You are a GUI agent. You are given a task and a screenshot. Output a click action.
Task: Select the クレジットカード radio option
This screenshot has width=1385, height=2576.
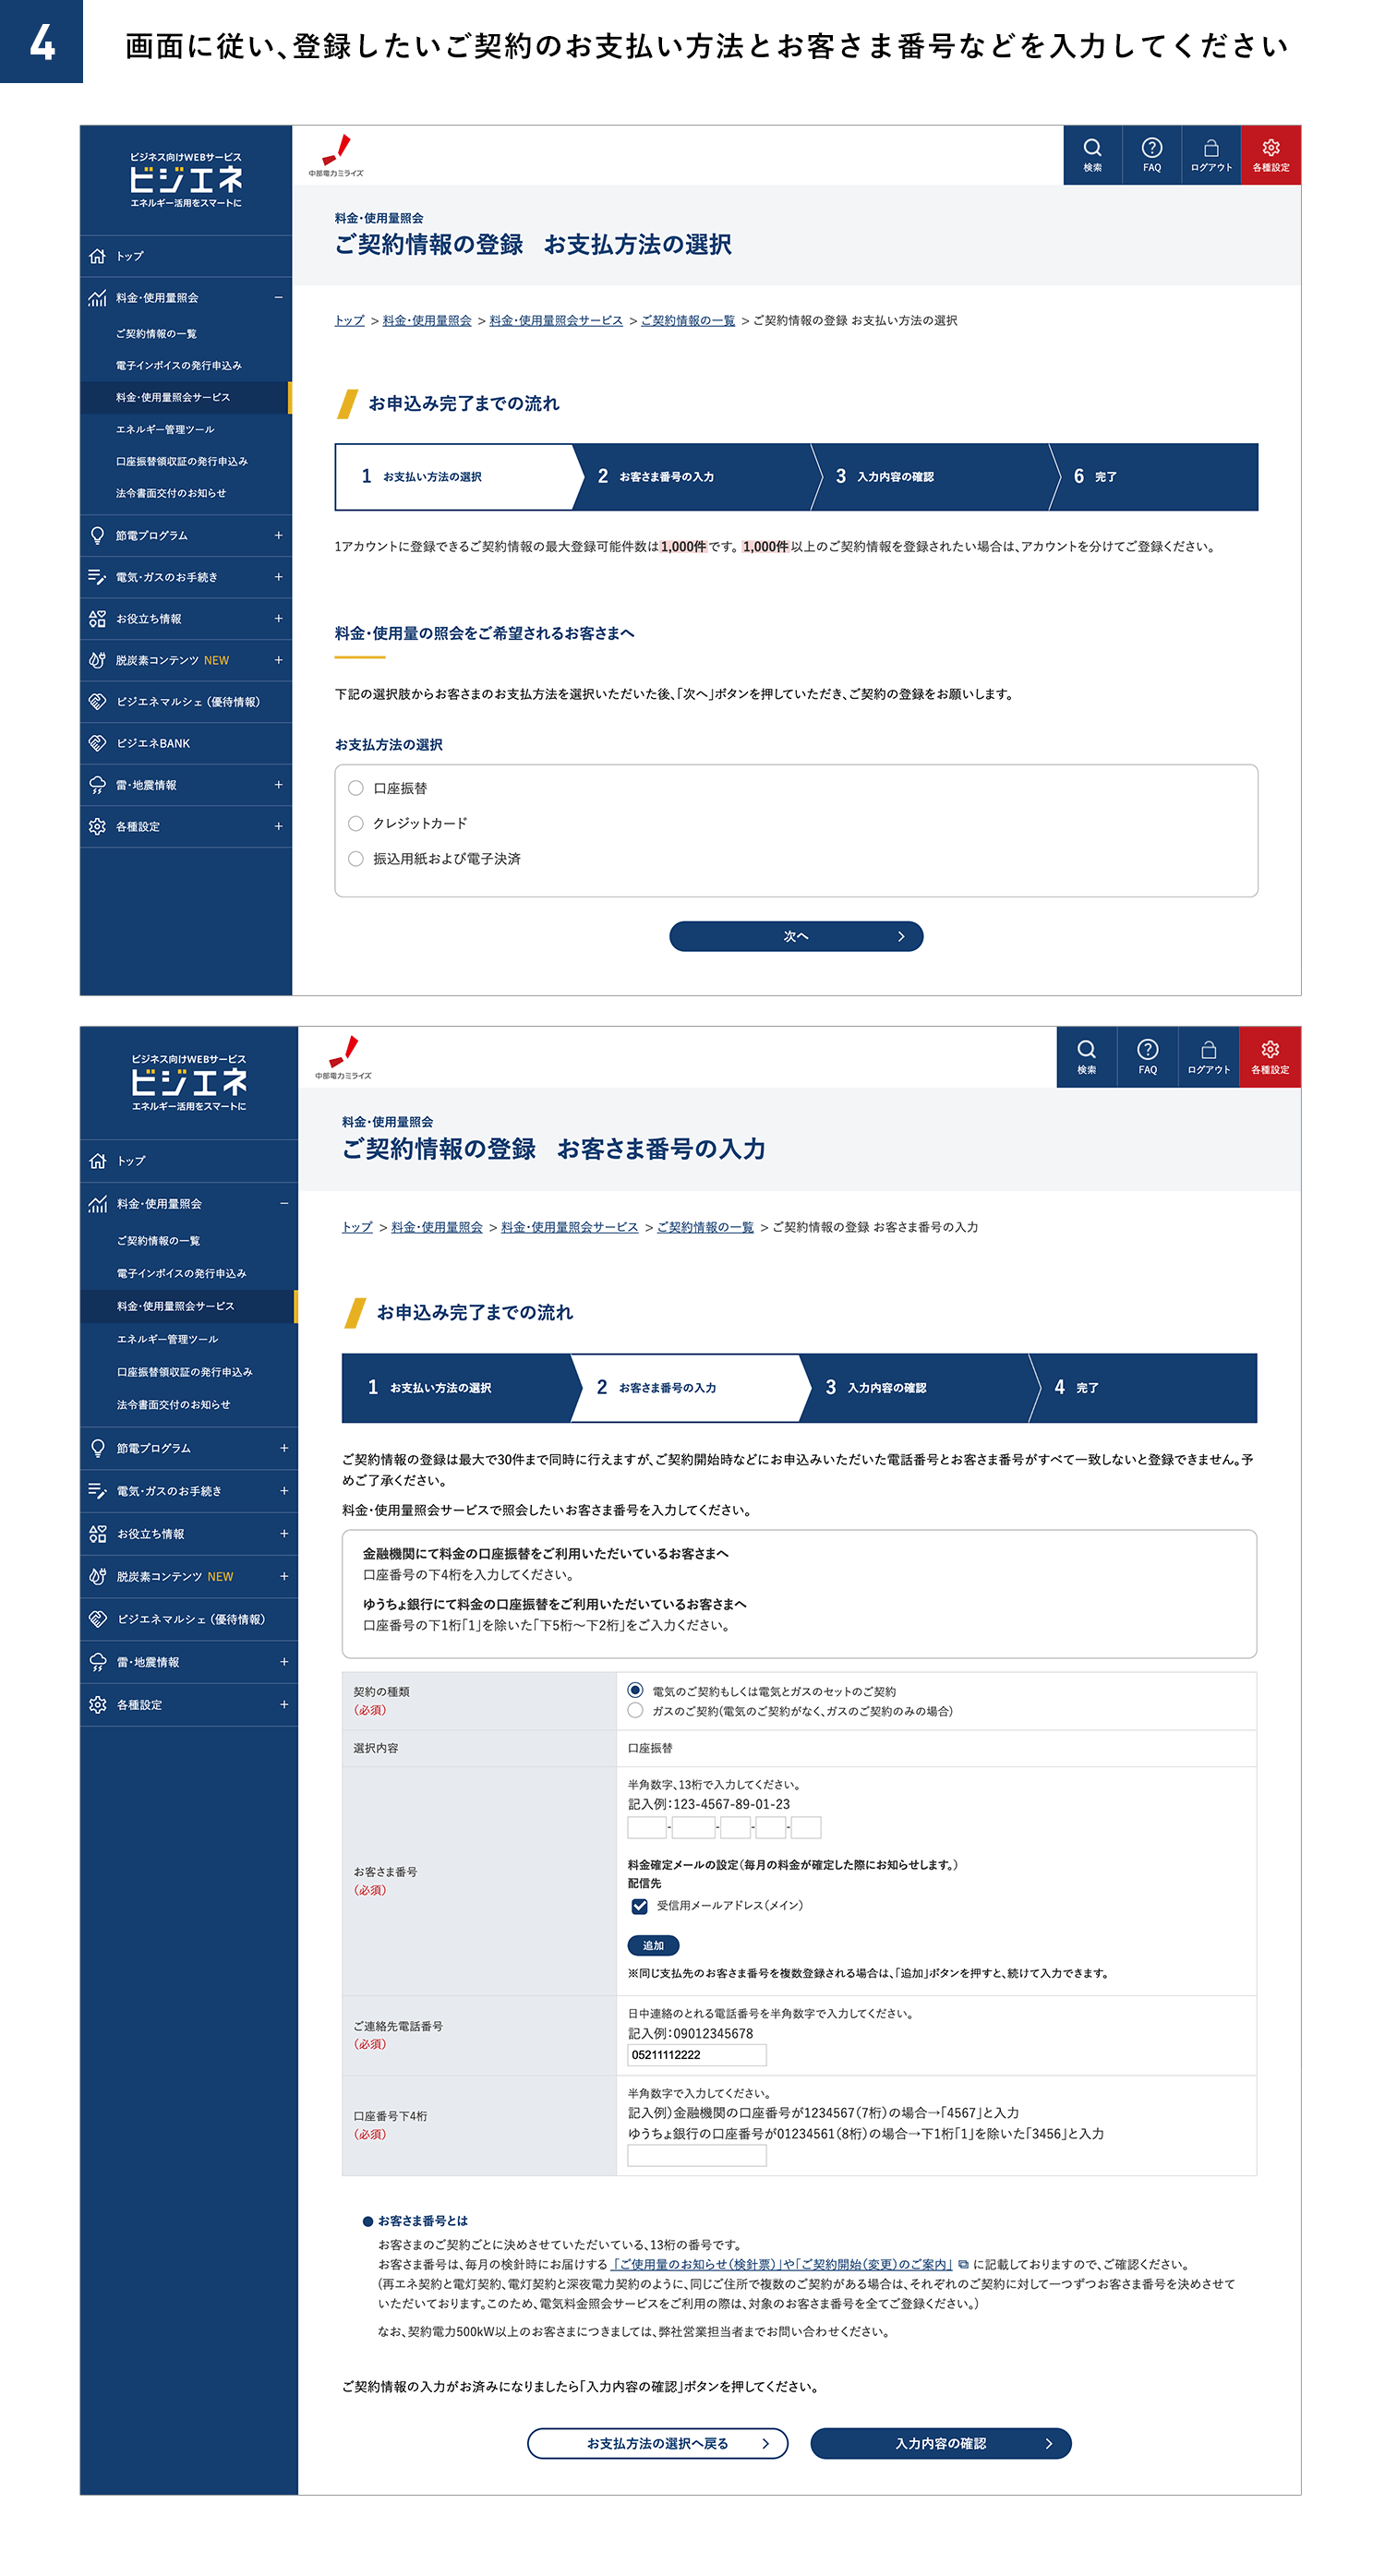pyautogui.click(x=356, y=823)
